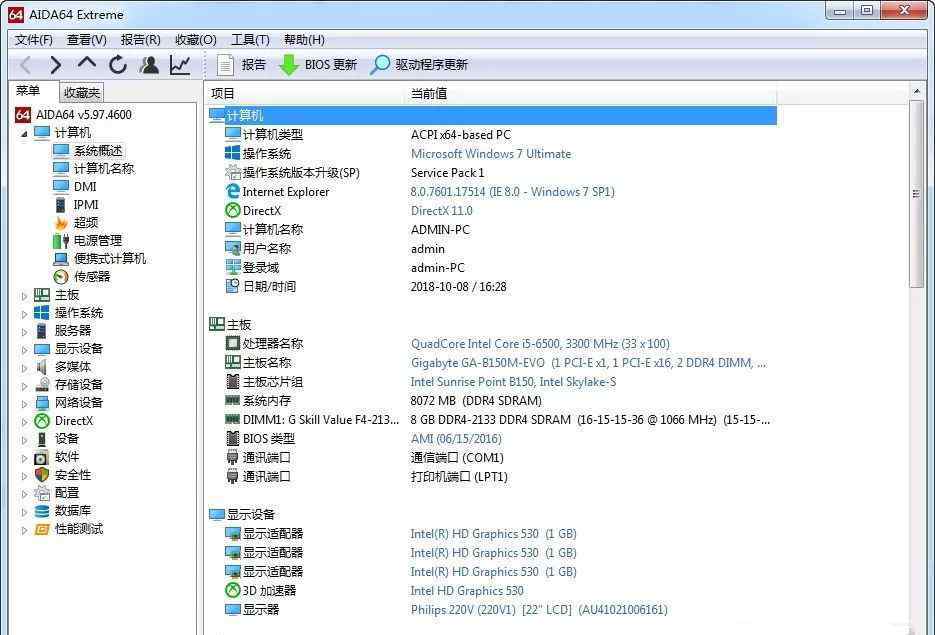This screenshot has width=935, height=635.
Task: Click the 存储设备 storage icon
Action: (x=42, y=385)
